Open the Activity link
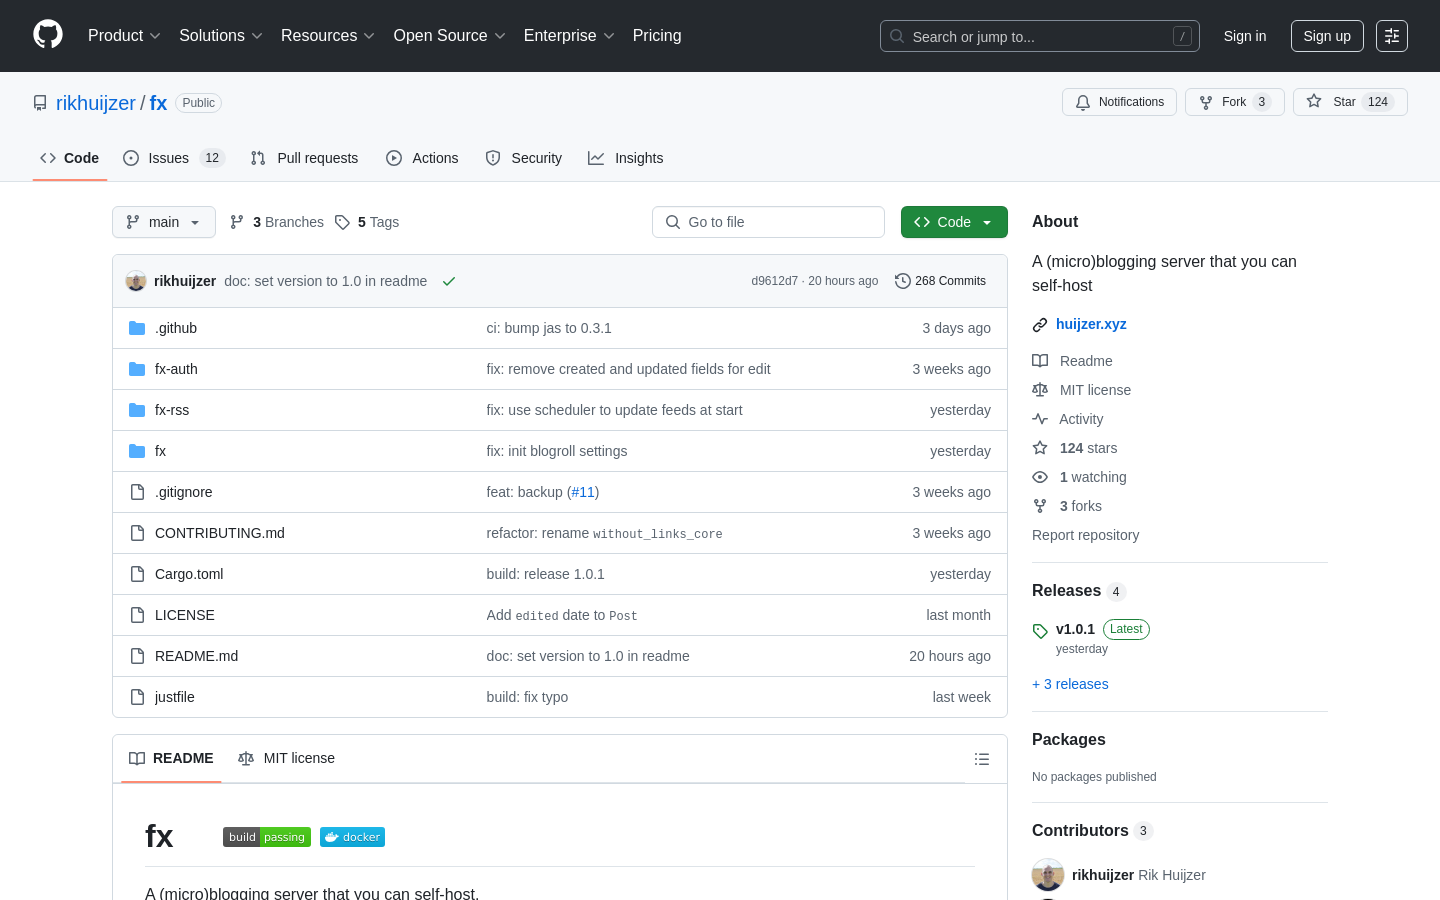 point(1068,419)
